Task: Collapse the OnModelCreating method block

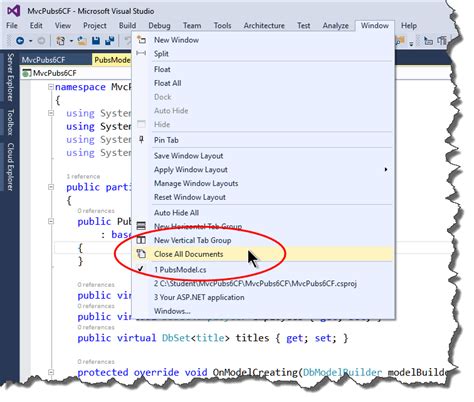Action: 51,372
